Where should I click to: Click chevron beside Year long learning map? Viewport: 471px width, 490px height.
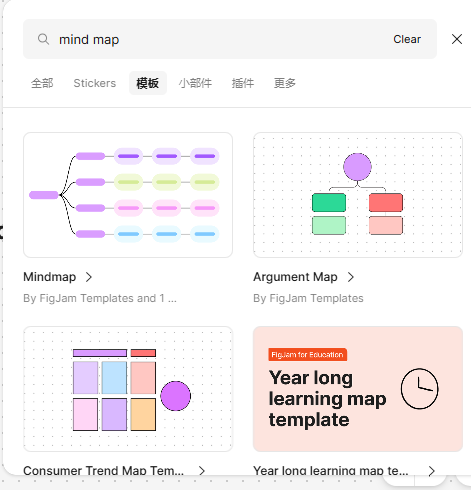click(x=432, y=471)
